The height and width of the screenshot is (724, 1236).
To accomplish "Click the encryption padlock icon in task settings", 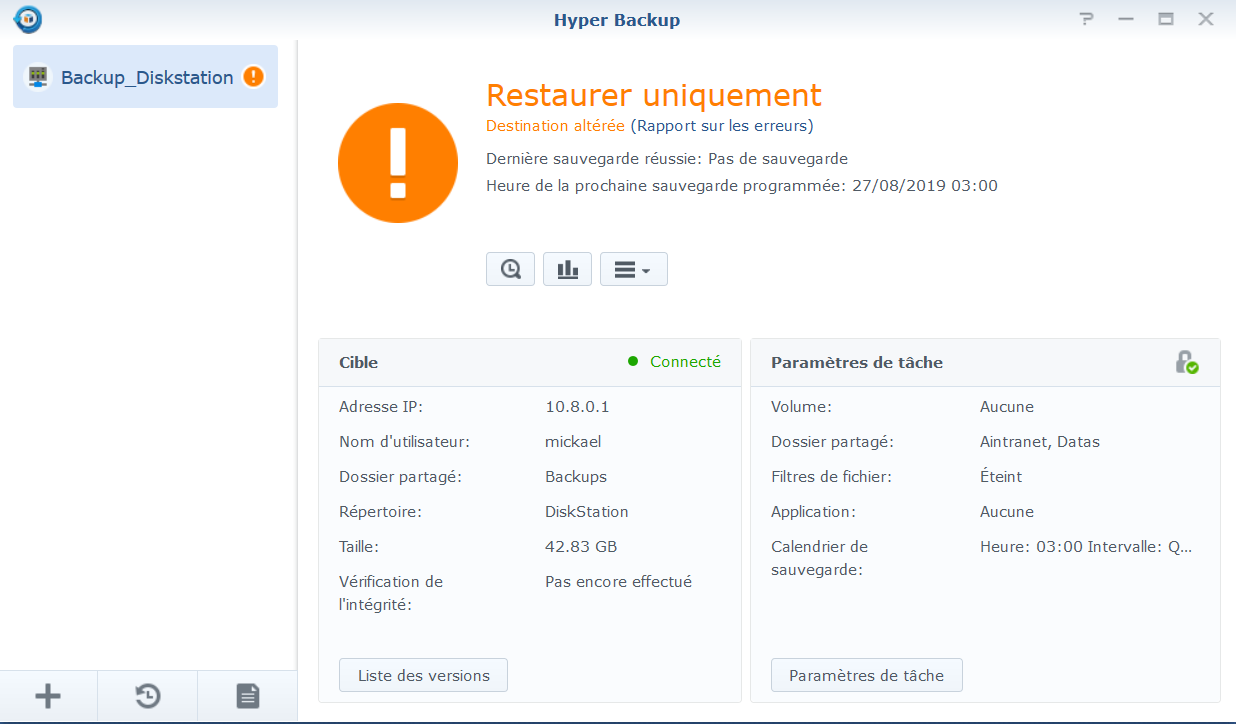I will click(x=1186, y=362).
